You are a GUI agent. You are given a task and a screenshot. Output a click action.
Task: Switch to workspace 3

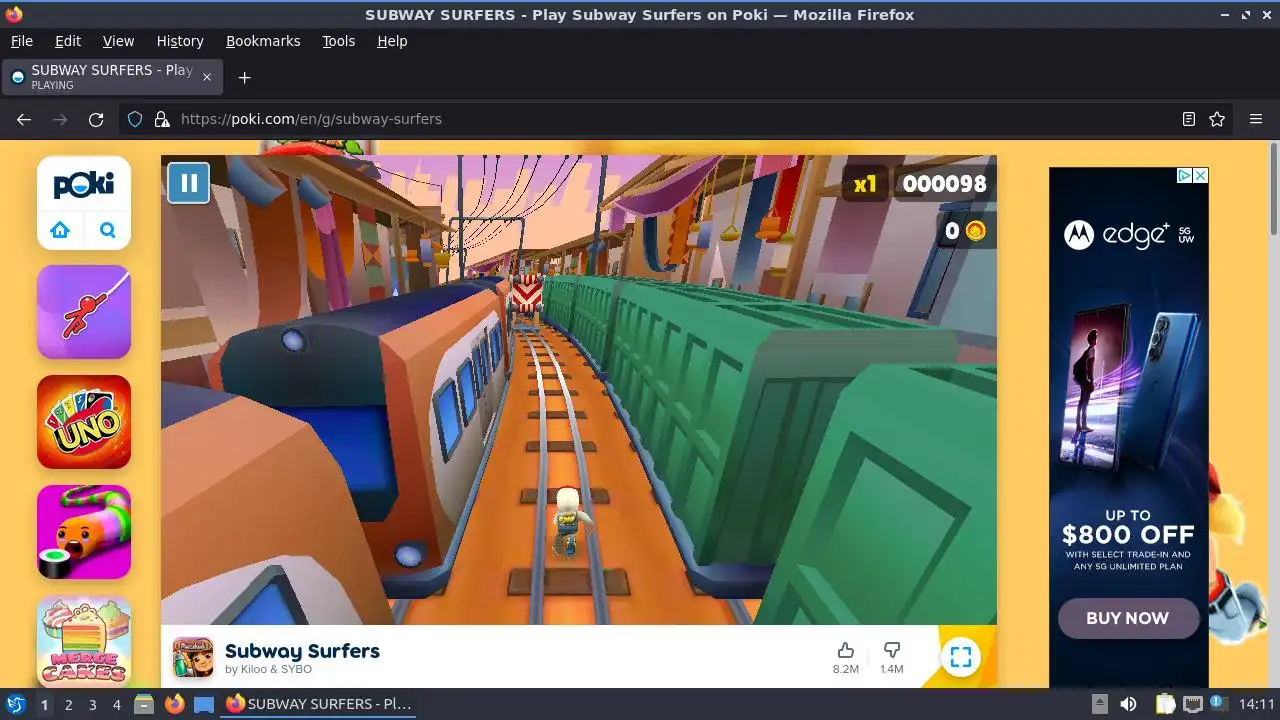click(92, 704)
